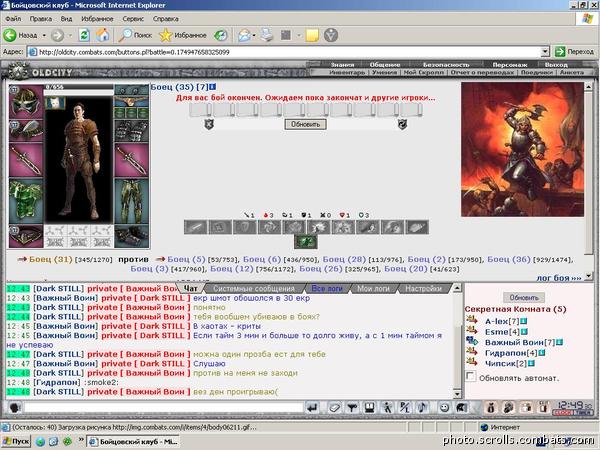The width and height of the screenshot is (600, 450).
Task: Open the лог боя link
Action: pos(559,278)
